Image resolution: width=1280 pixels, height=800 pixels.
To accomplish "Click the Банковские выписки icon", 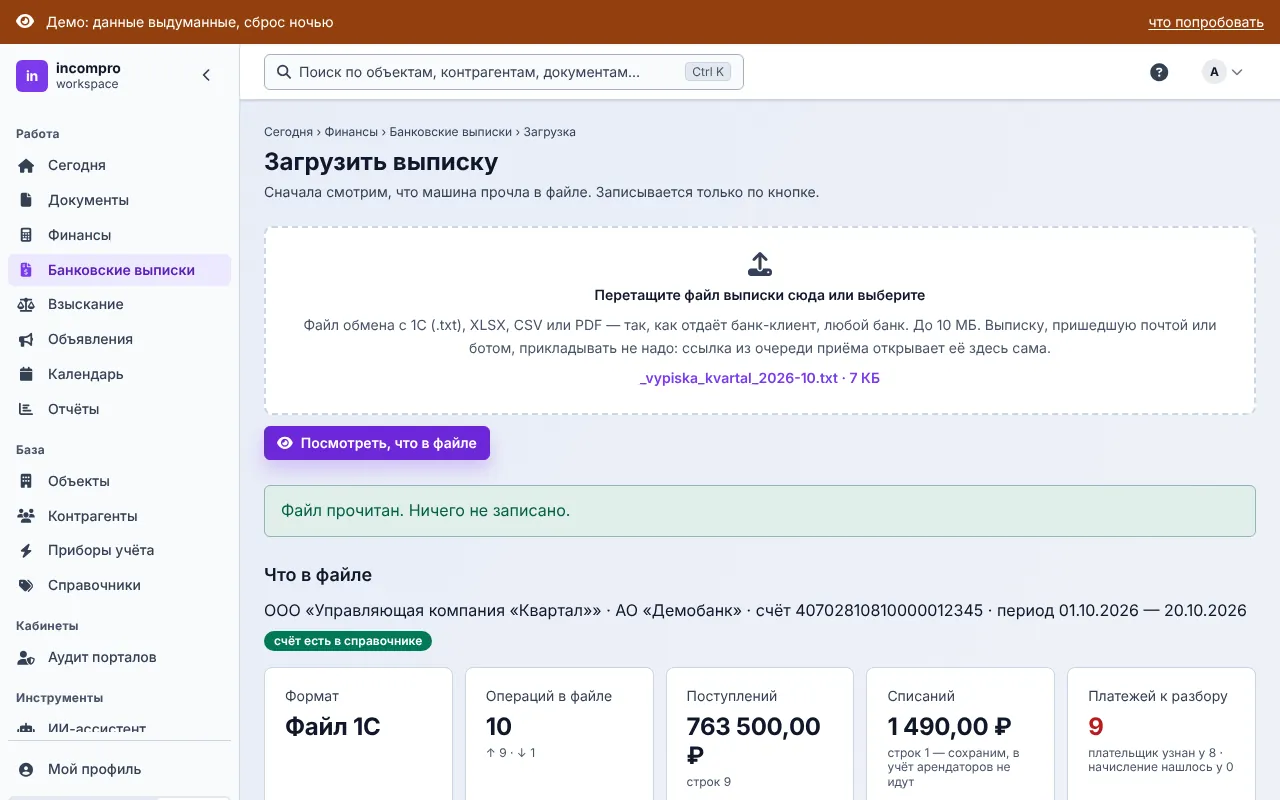I will click(27, 270).
